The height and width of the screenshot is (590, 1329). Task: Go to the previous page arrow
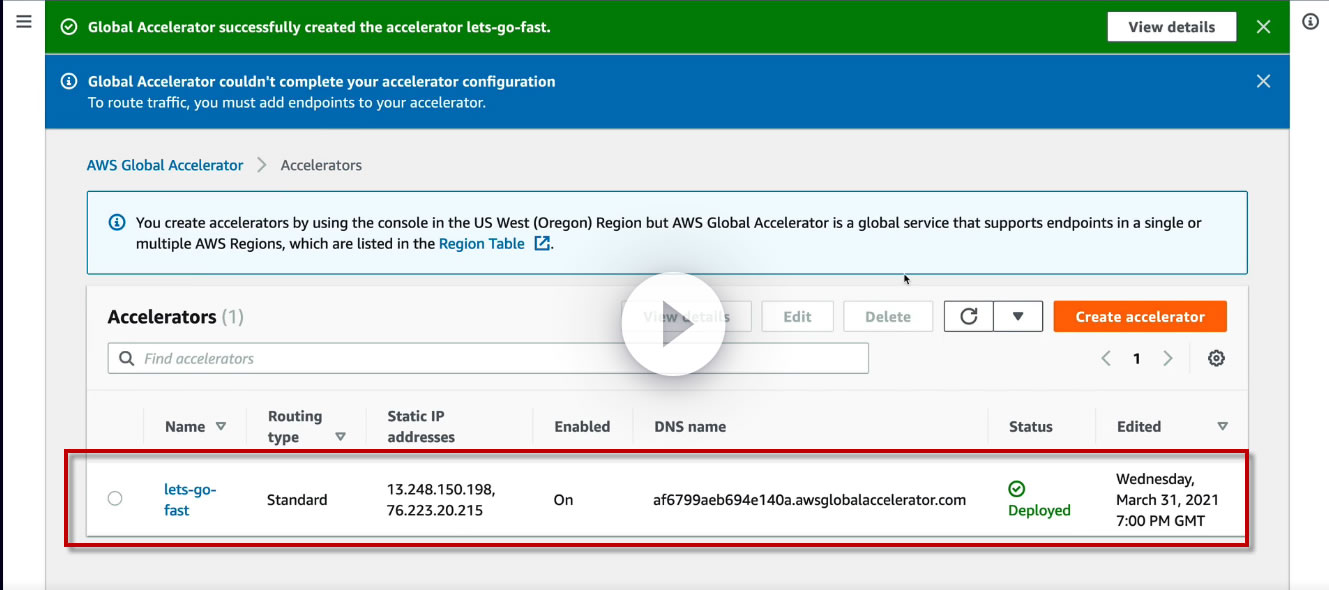tap(1106, 358)
